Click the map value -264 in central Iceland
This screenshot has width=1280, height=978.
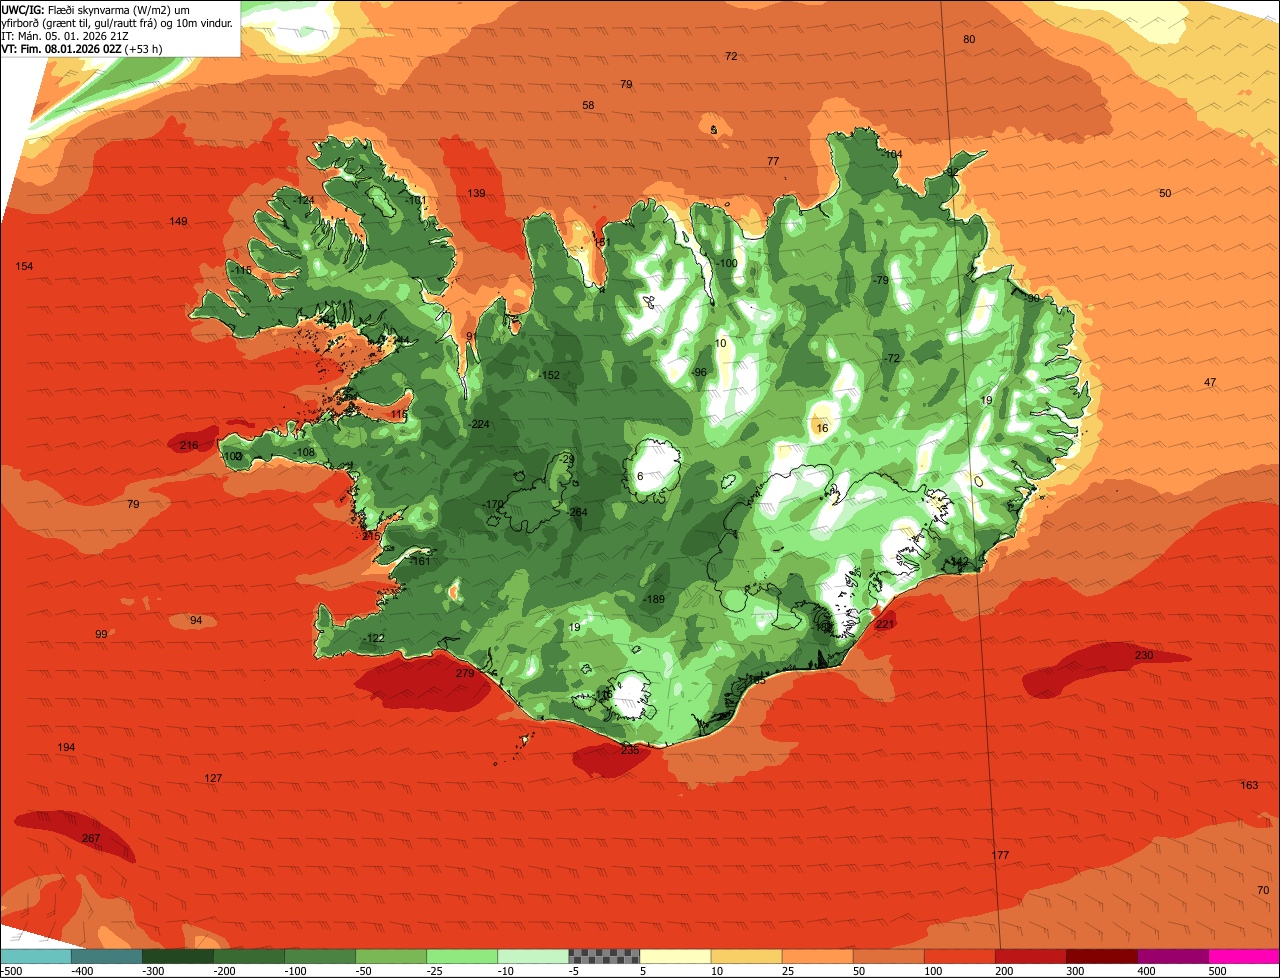point(576,512)
